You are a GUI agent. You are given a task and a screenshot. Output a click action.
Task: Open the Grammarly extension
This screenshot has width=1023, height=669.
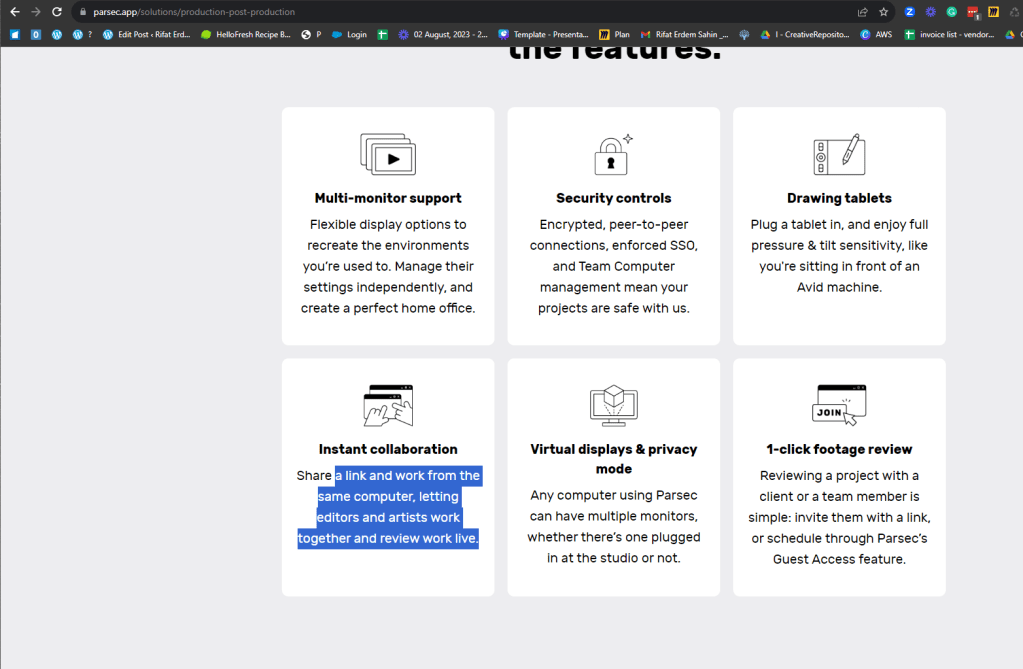pyautogui.click(x=952, y=12)
